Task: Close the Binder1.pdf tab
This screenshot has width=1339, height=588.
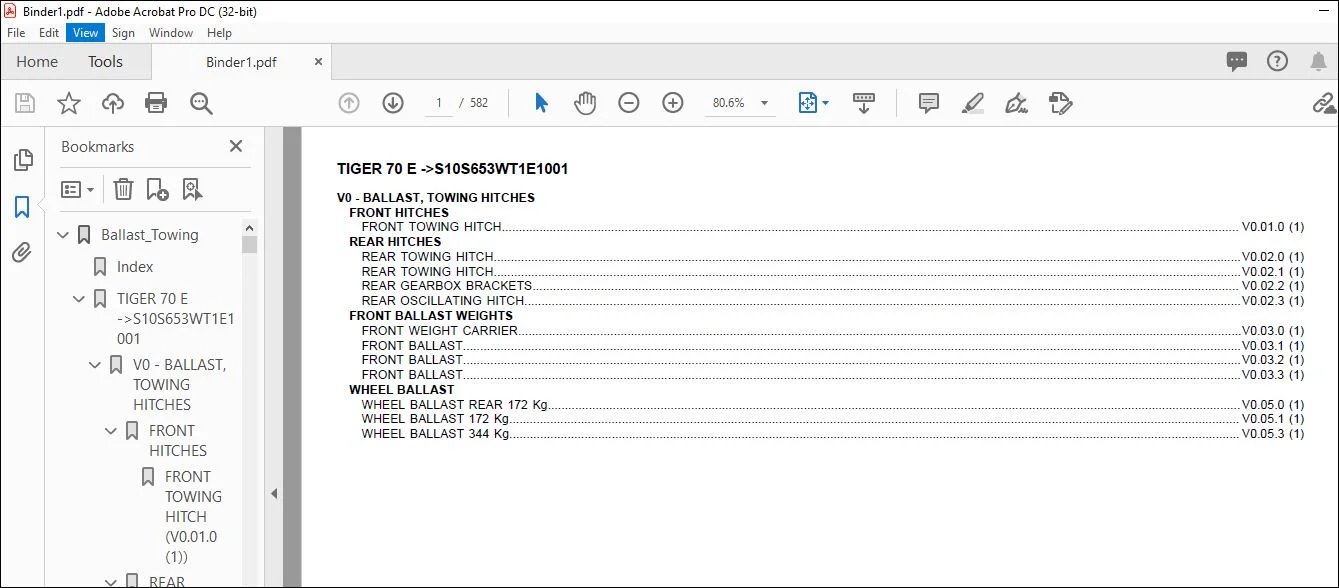Action: [x=319, y=62]
